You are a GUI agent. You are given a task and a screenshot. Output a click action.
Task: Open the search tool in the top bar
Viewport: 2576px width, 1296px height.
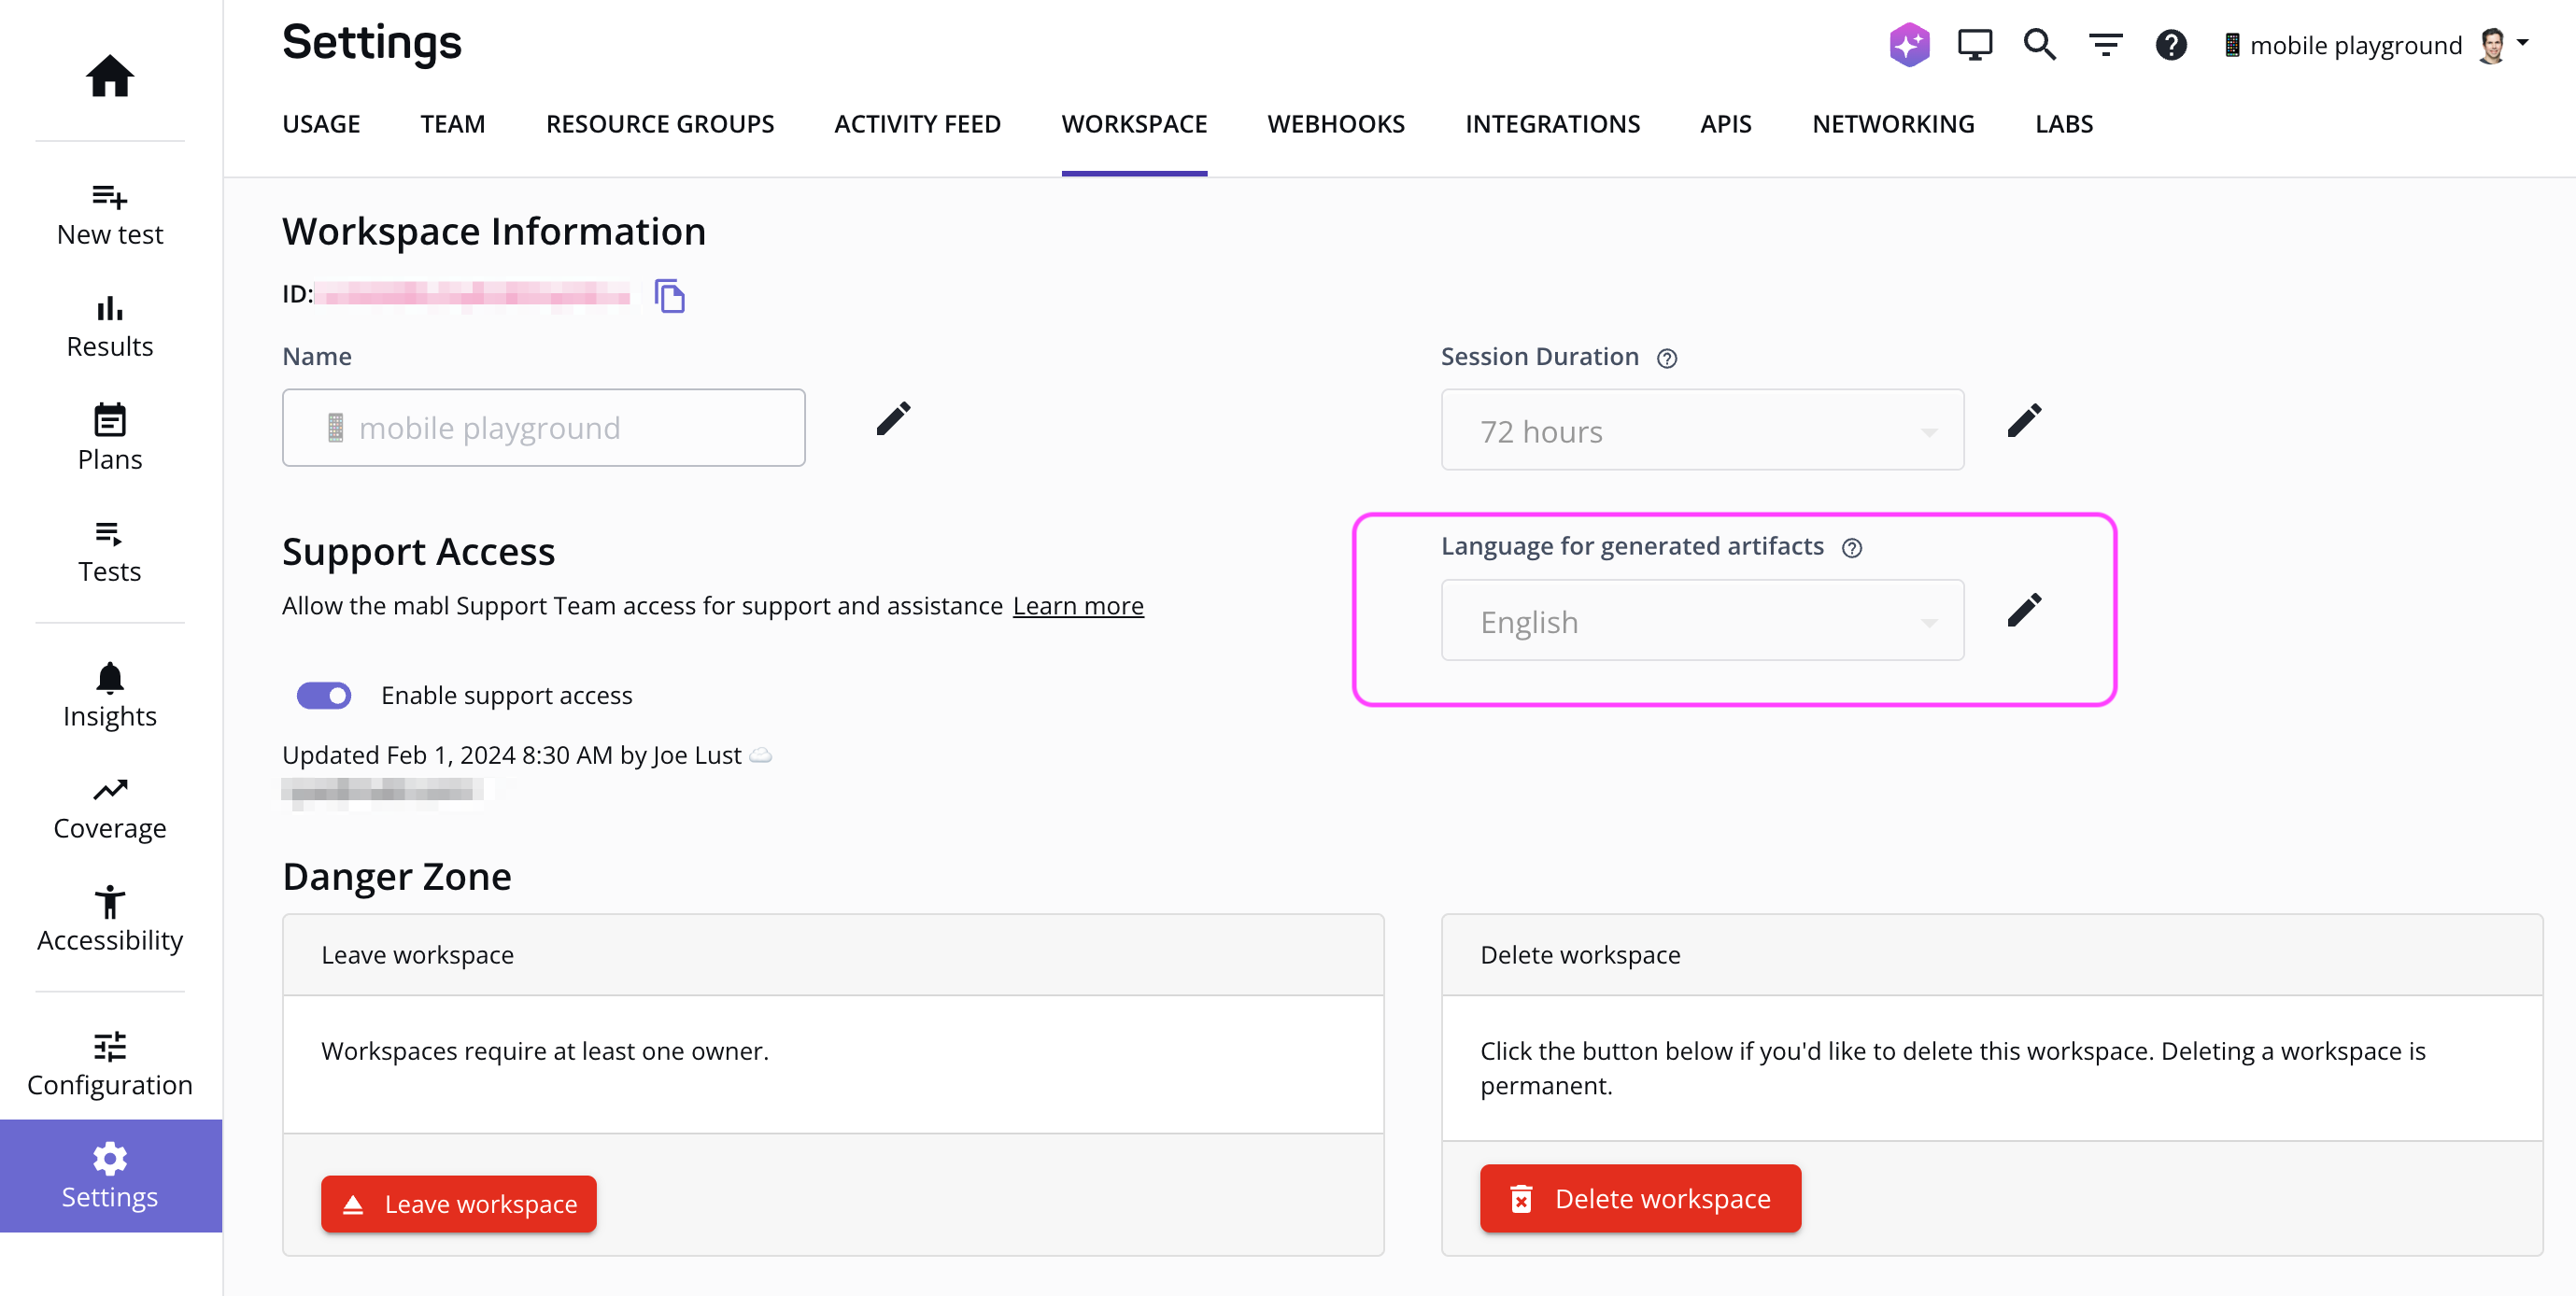[2039, 44]
